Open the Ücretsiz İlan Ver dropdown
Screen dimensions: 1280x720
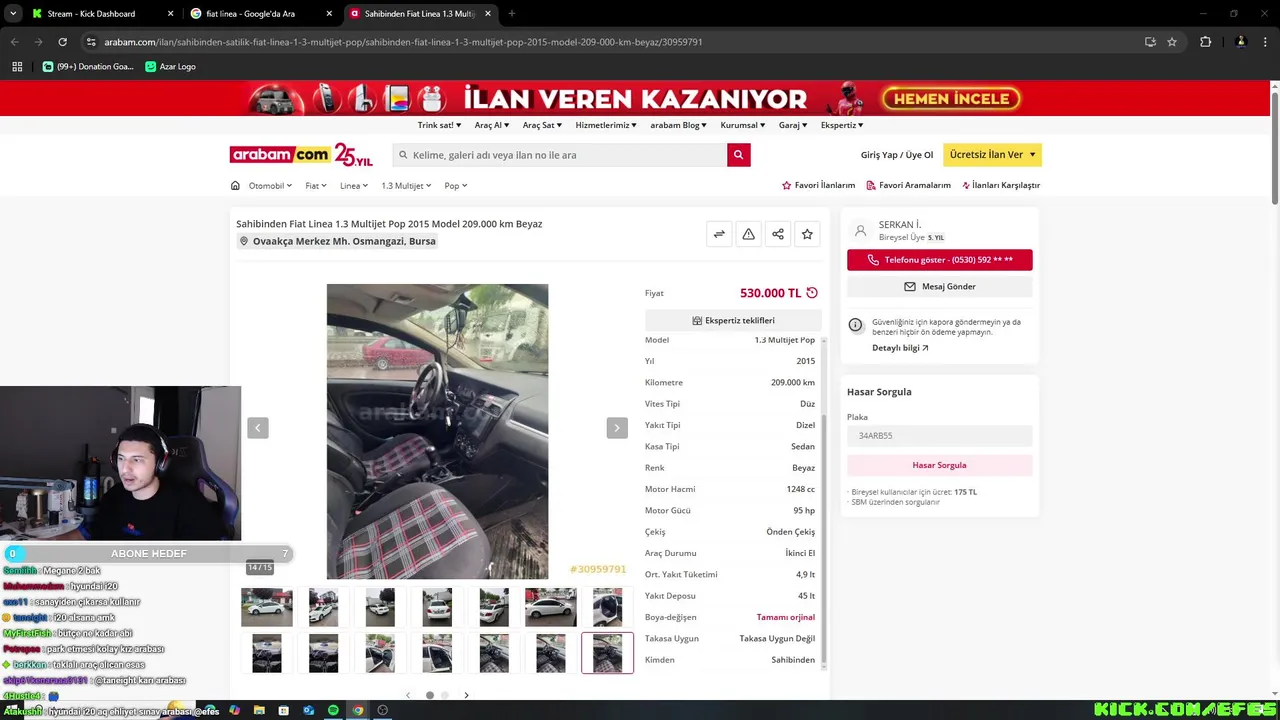tap(992, 155)
